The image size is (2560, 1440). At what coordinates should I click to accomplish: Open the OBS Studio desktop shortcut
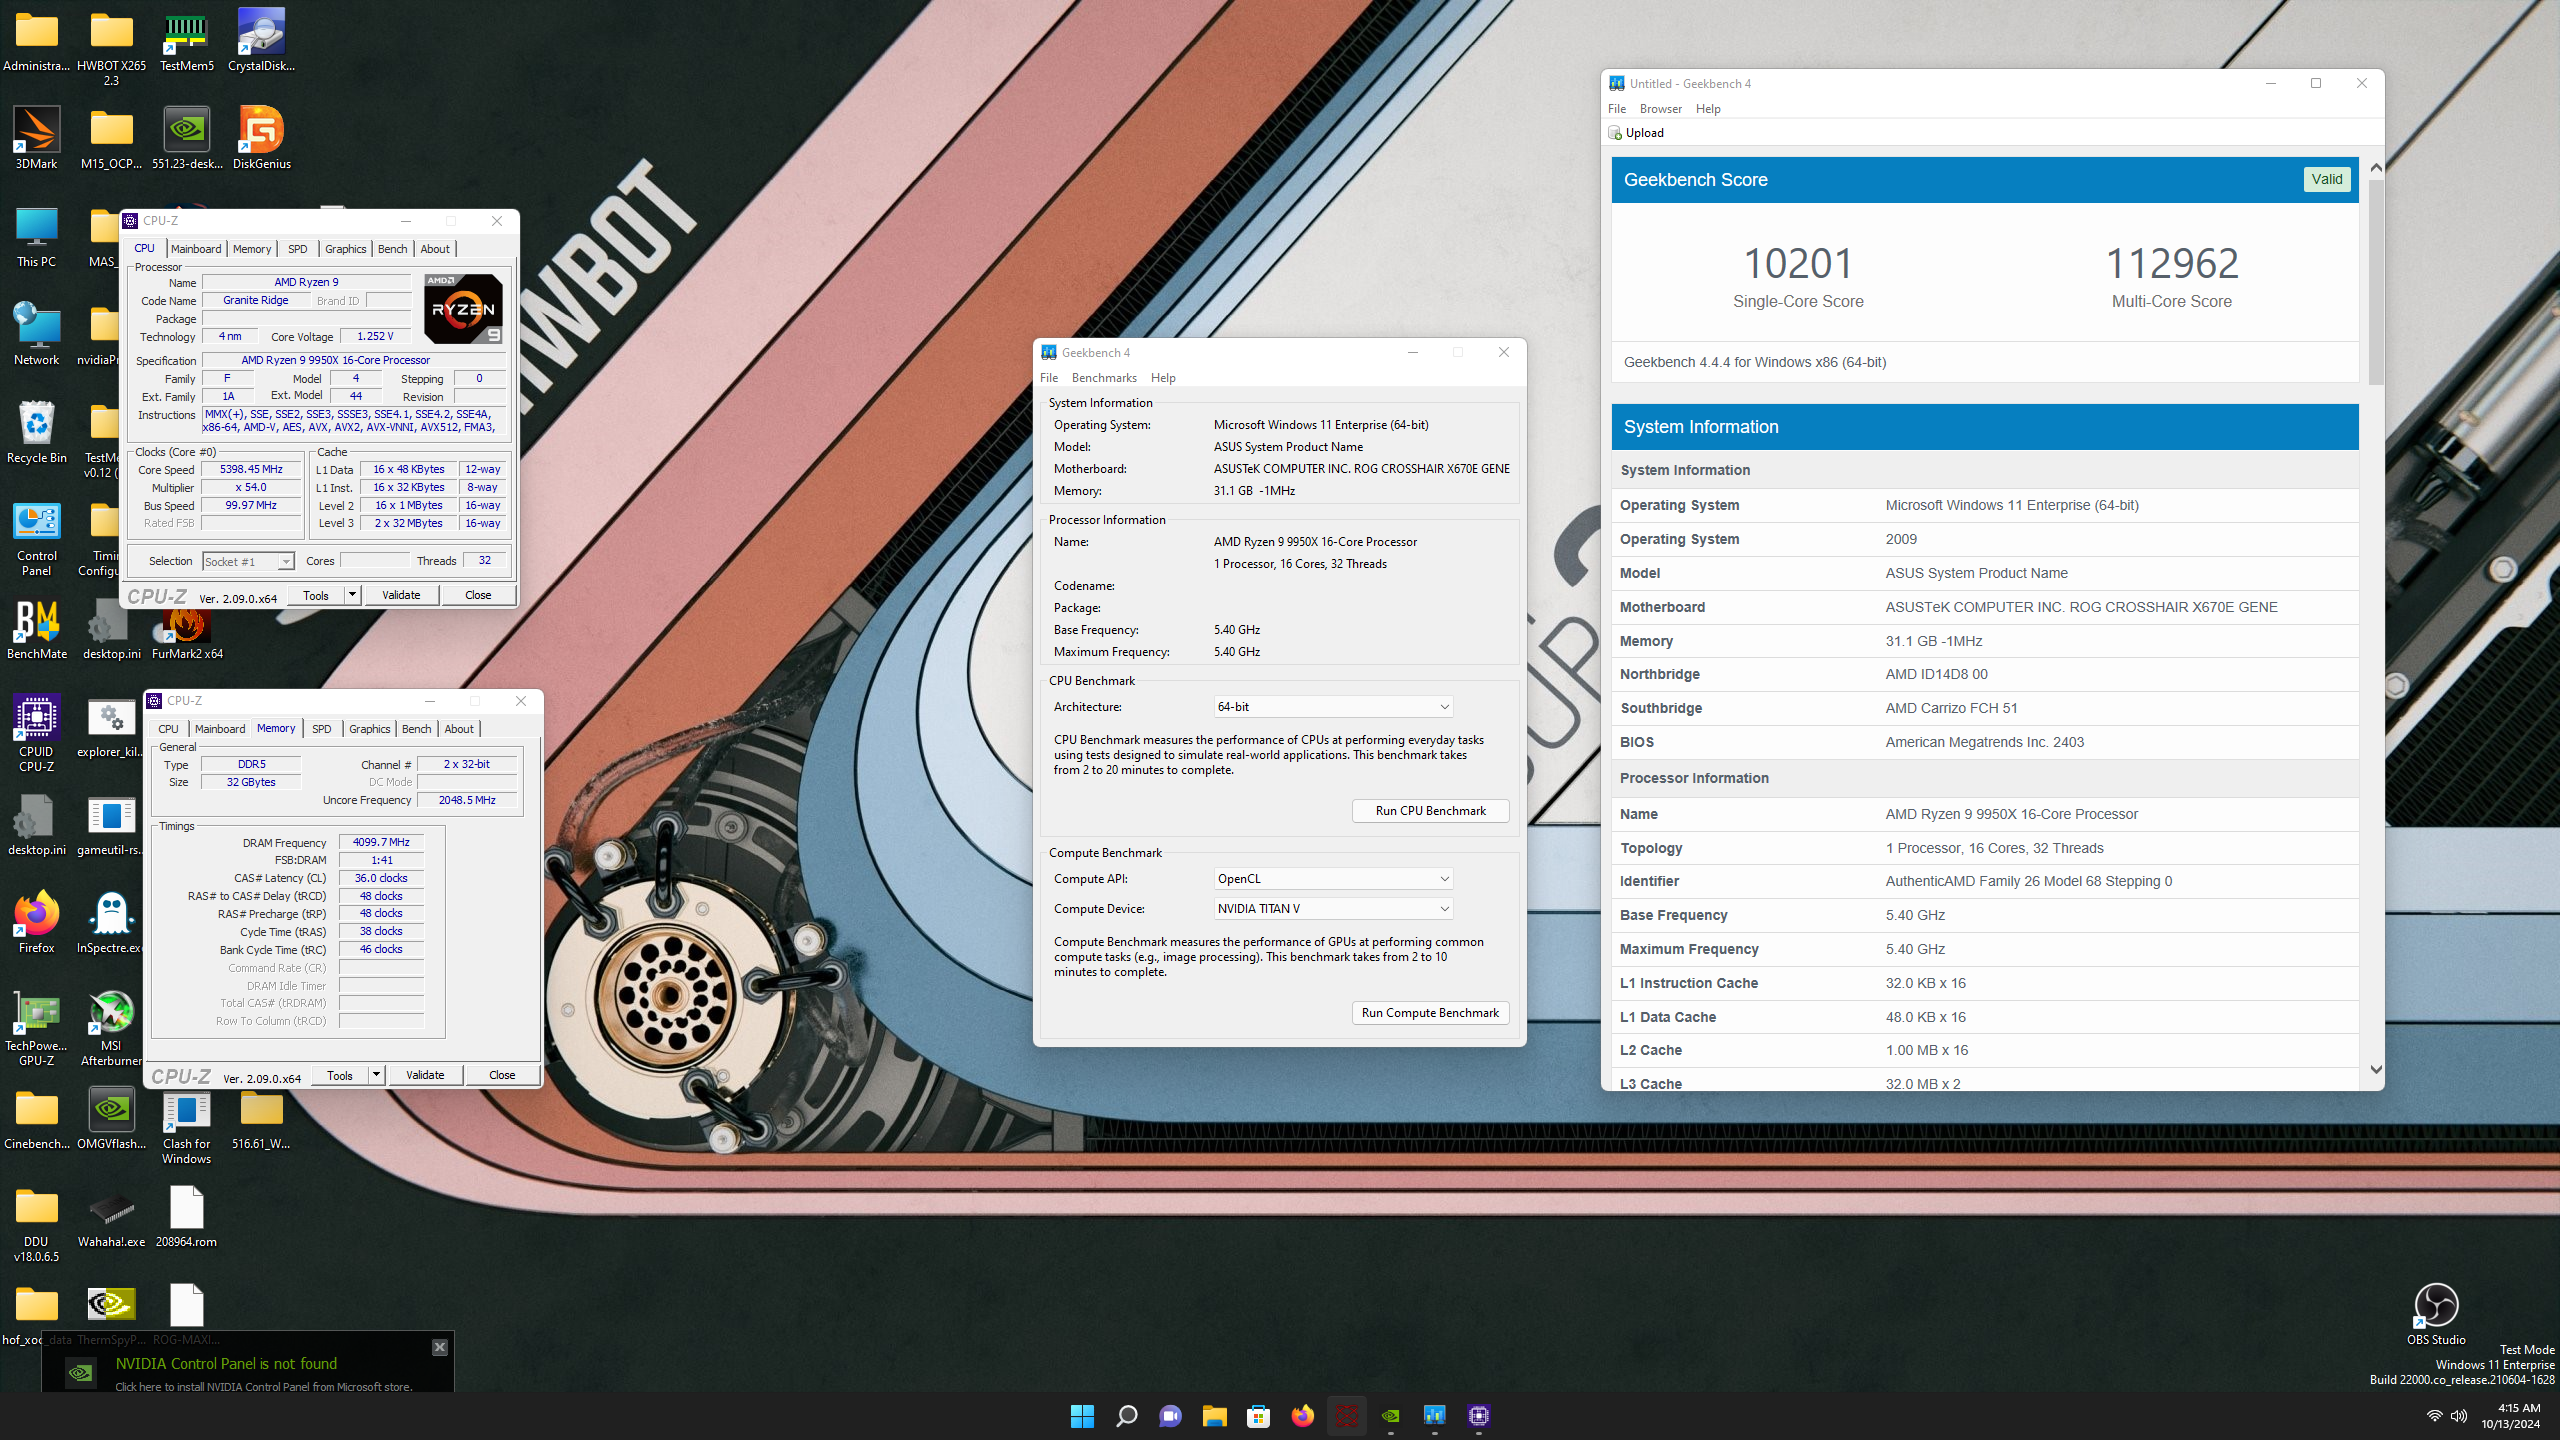point(2436,1315)
